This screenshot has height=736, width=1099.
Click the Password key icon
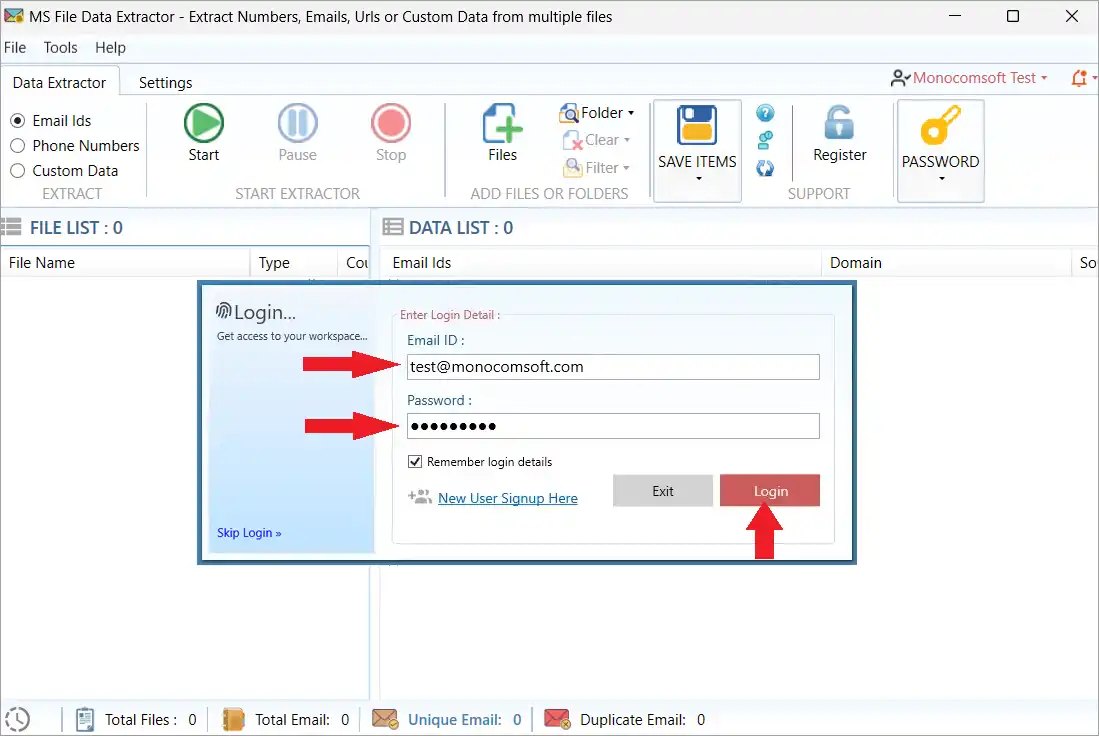pos(940,125)
